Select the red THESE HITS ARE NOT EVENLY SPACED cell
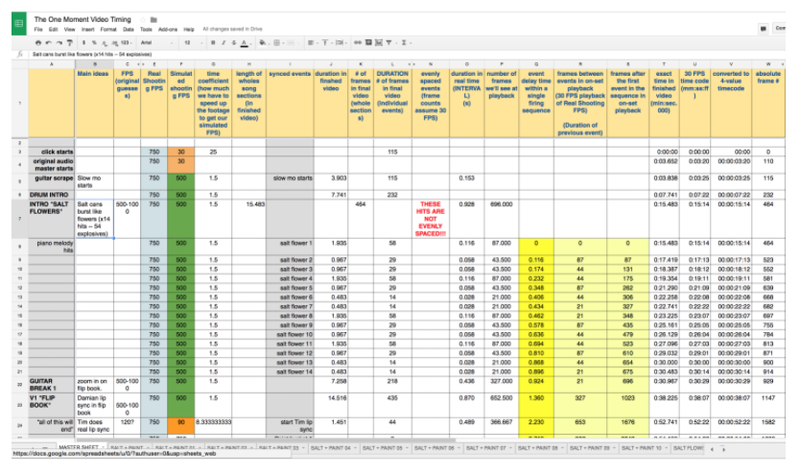The image size is (800, 475). (x=431, y=219)
